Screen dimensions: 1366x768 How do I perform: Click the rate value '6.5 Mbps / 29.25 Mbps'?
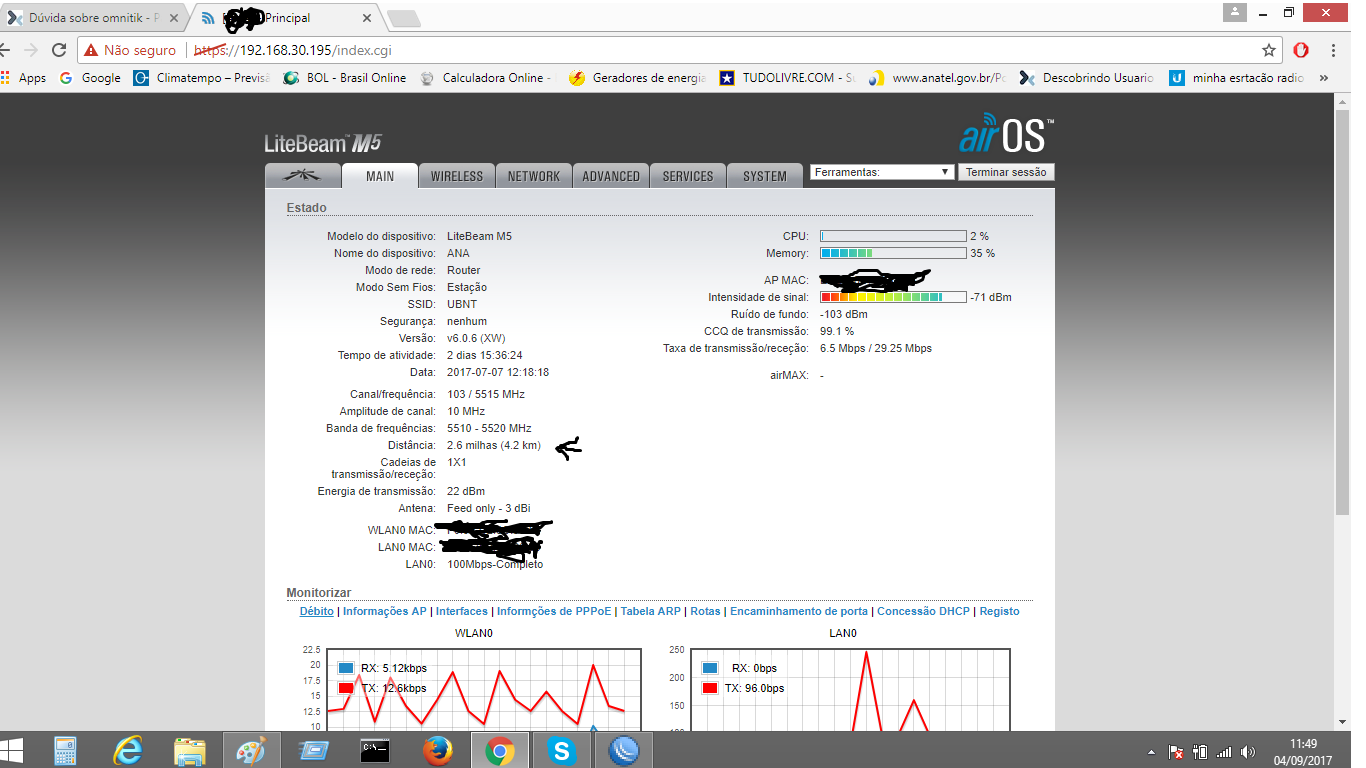click(876, 348)
